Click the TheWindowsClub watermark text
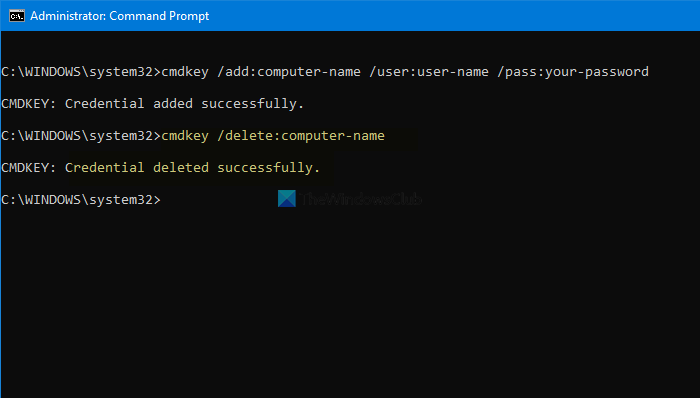 click(x=361, y=199)
